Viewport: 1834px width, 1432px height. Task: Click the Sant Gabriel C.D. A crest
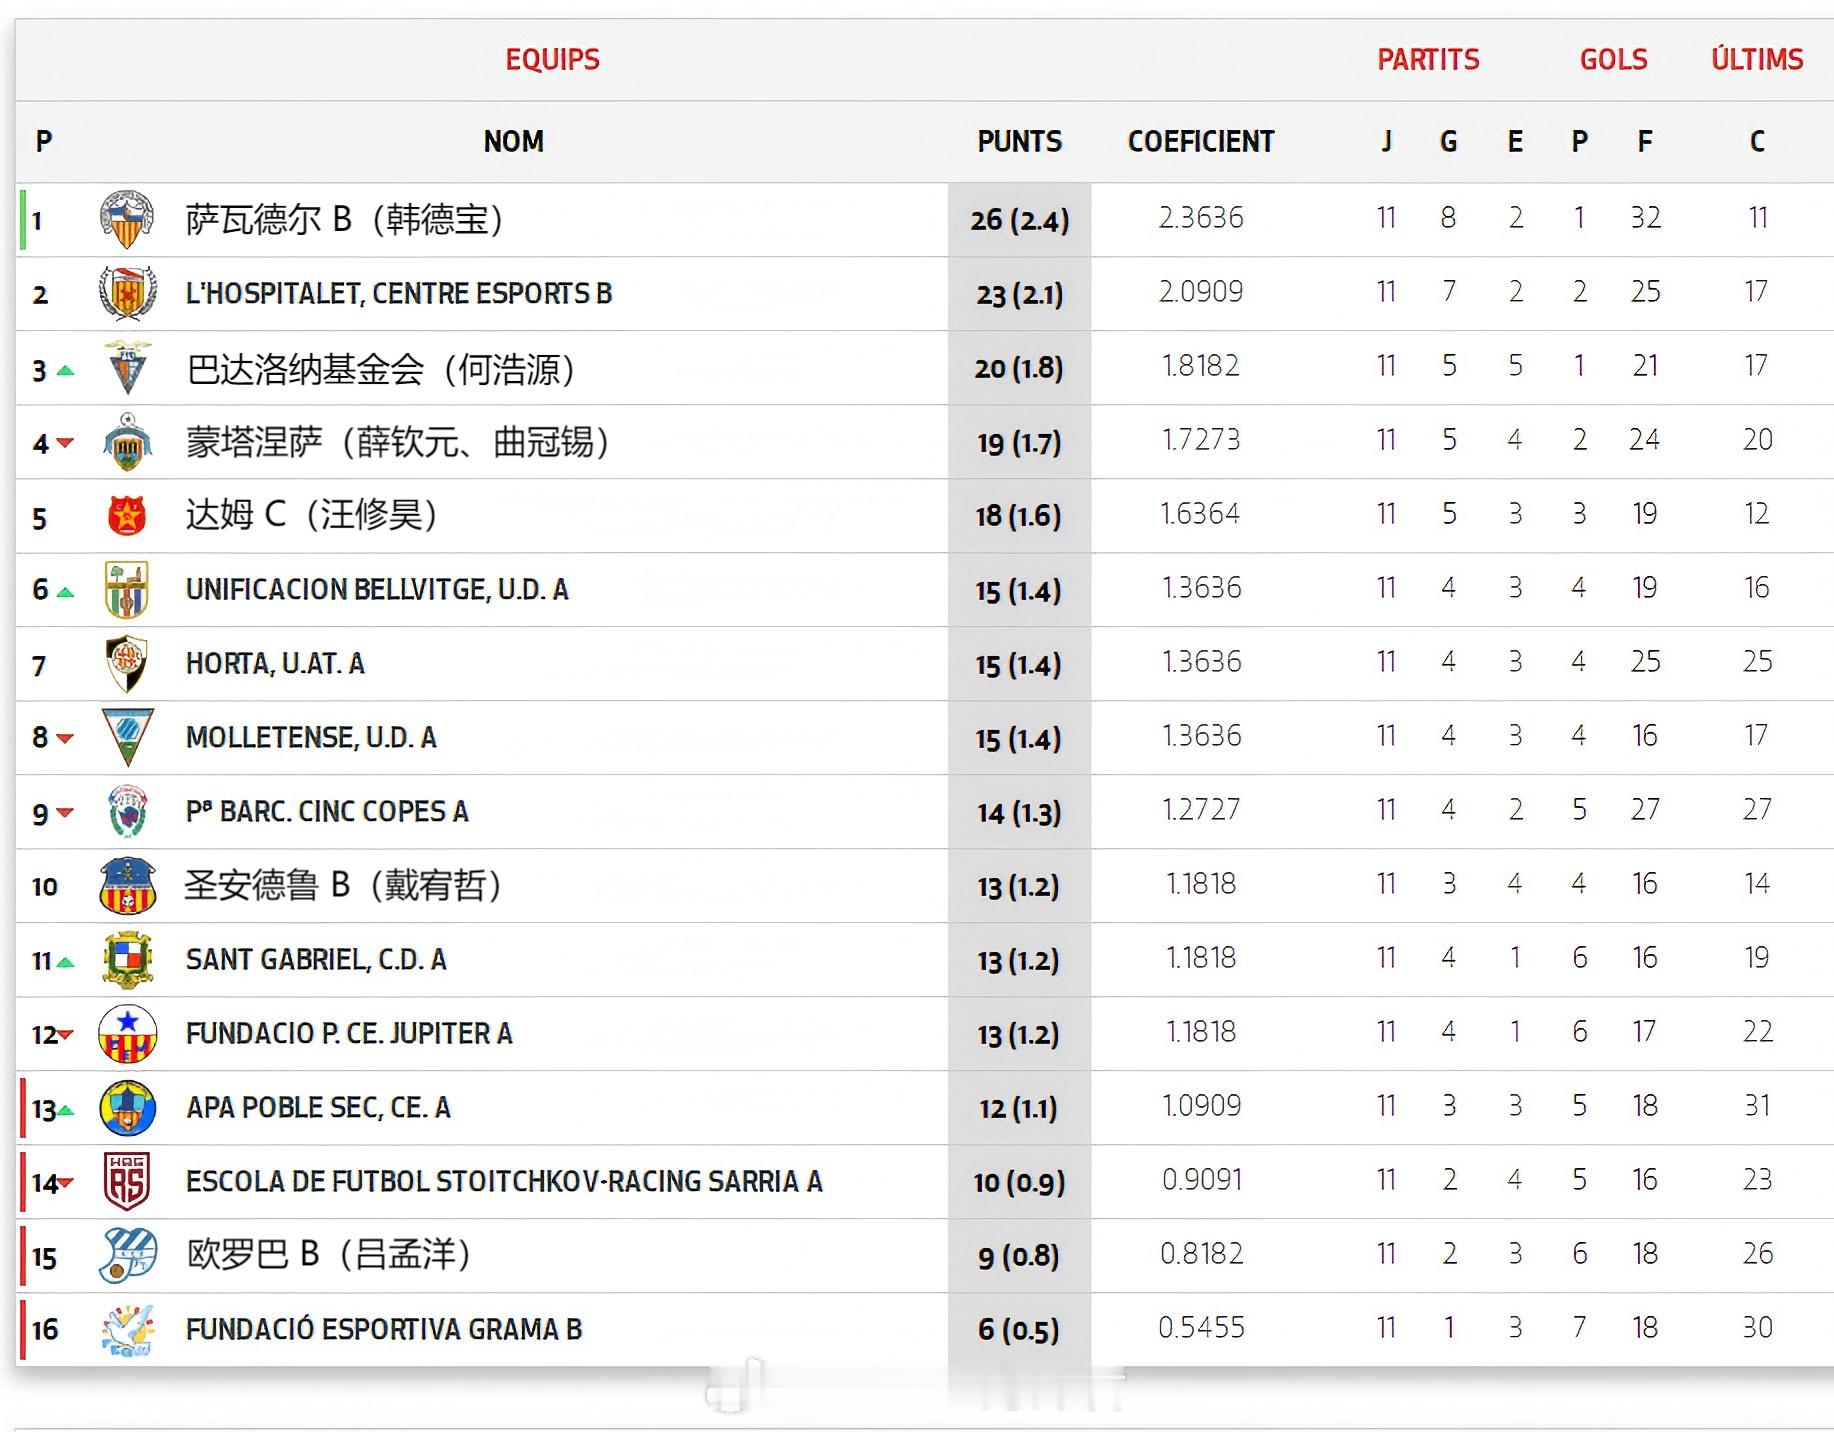pyautogui.click(x=127, y=960)
